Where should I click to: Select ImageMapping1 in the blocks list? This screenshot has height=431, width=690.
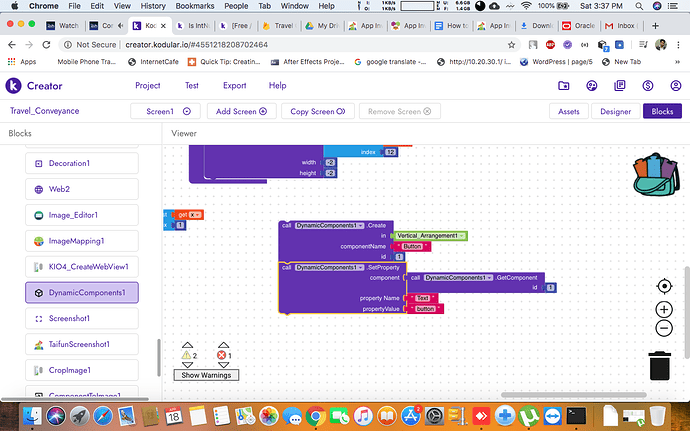point(81,241)
